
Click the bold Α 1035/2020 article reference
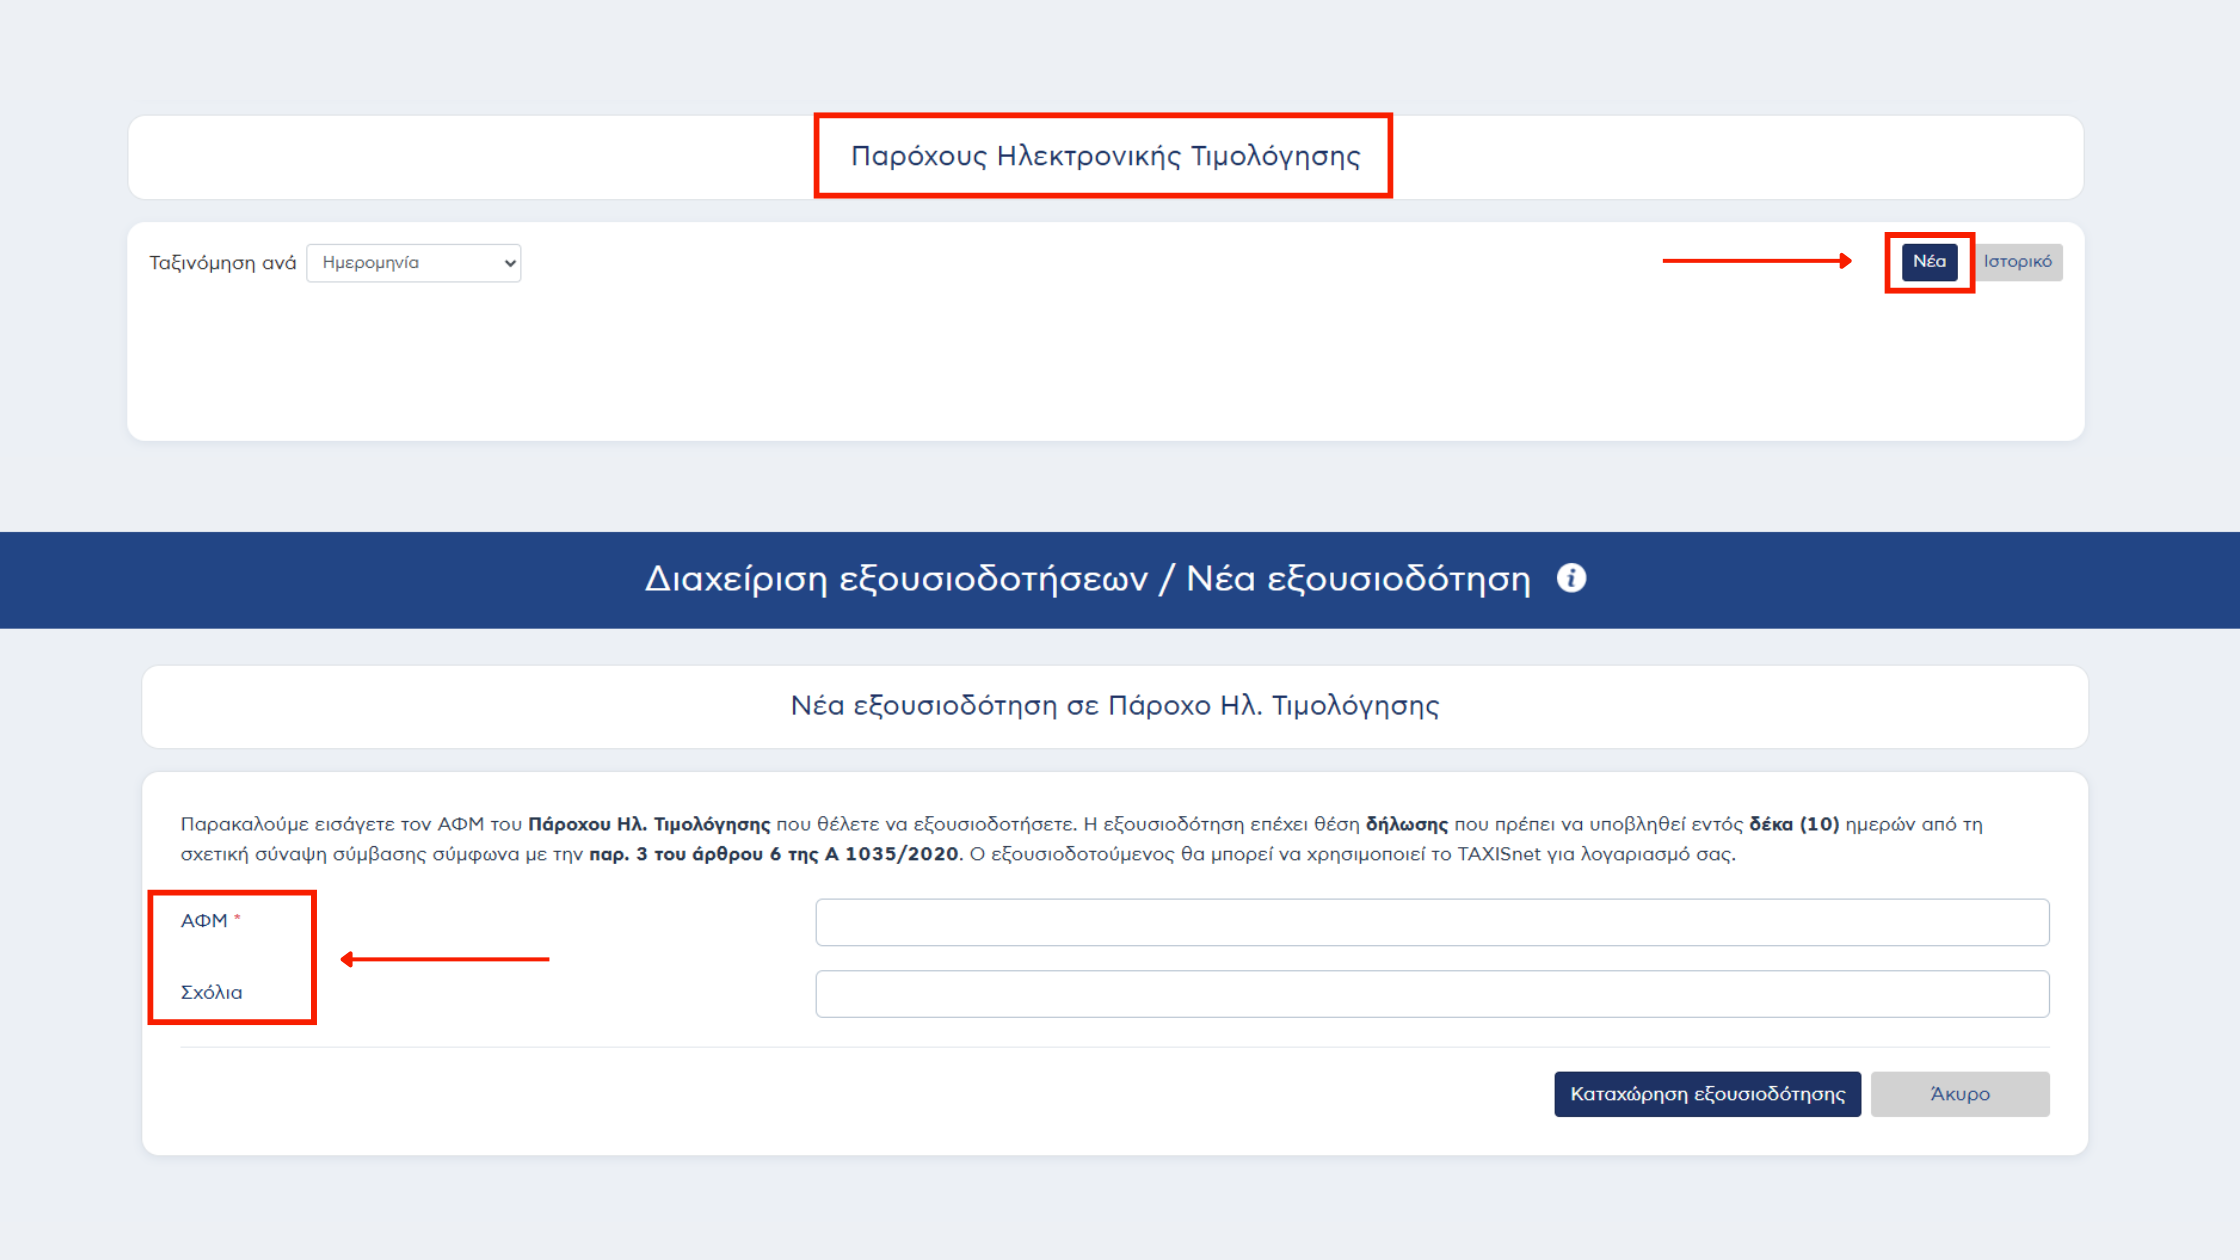coord(891,854)
